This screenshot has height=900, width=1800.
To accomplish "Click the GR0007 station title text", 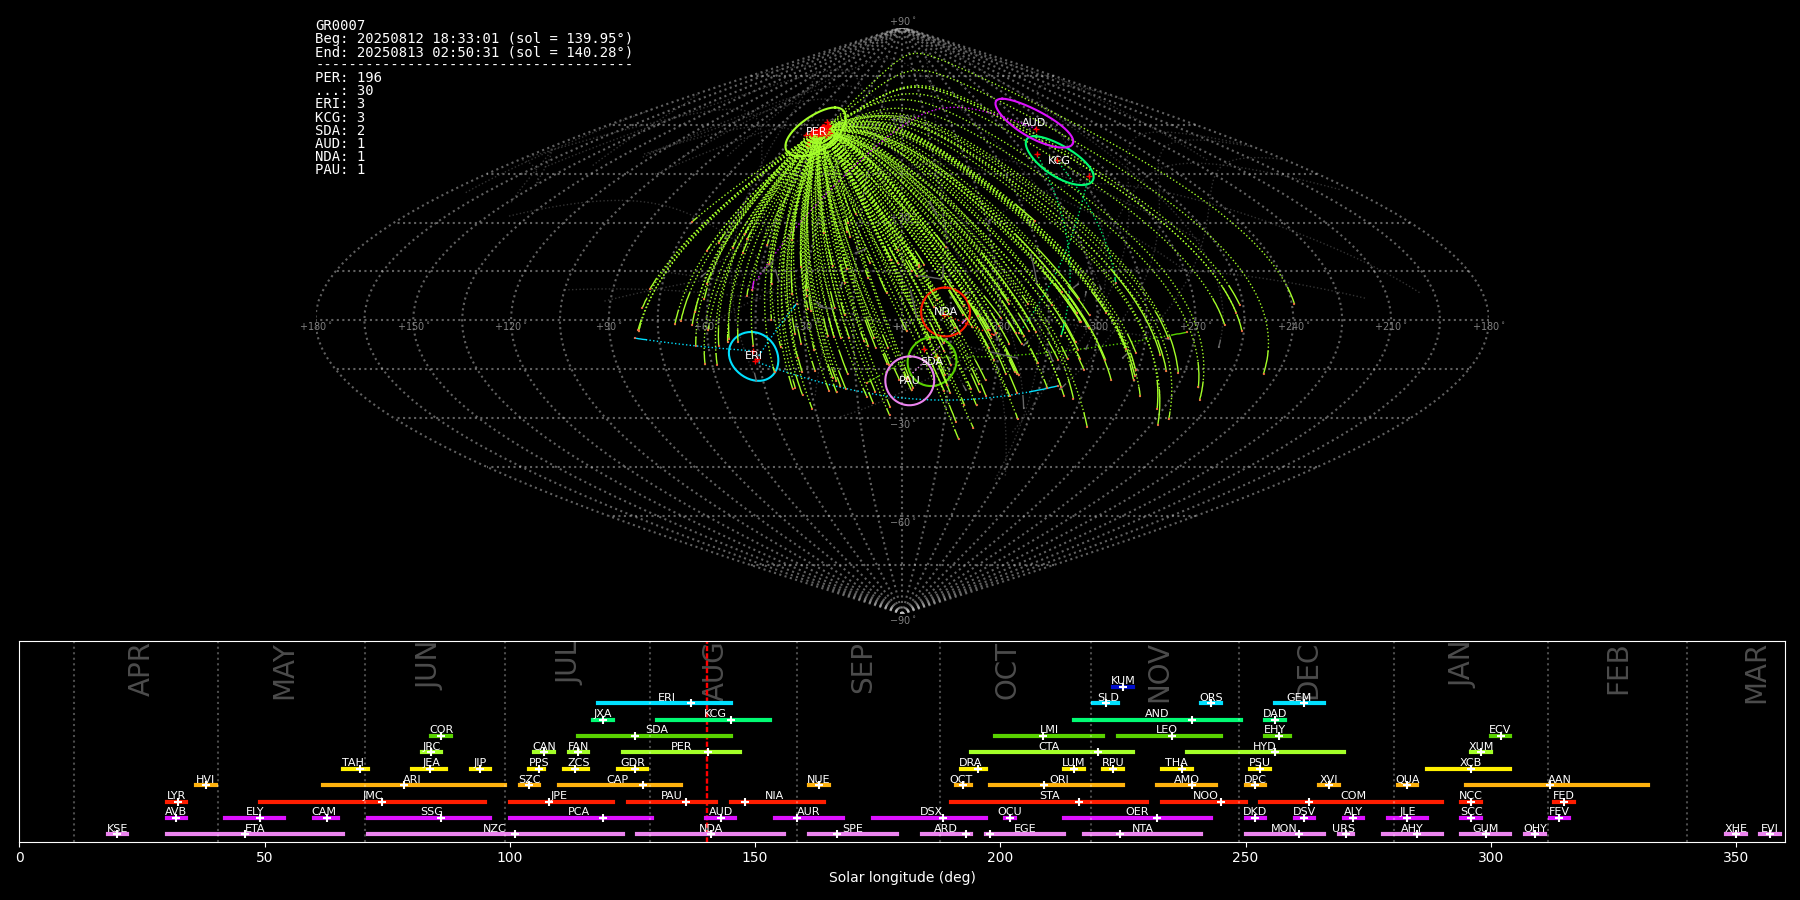I will point(340,26).
